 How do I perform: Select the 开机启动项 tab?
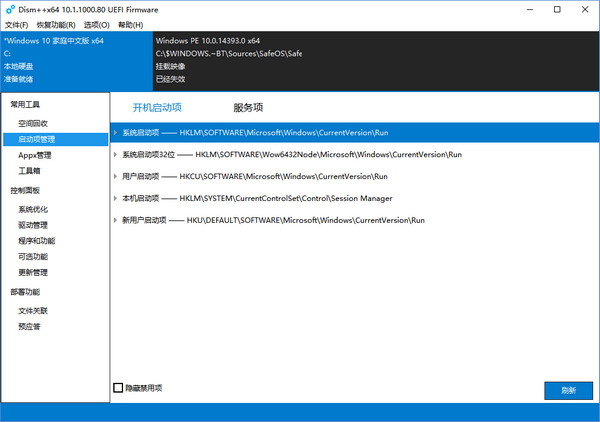point(157,108)
